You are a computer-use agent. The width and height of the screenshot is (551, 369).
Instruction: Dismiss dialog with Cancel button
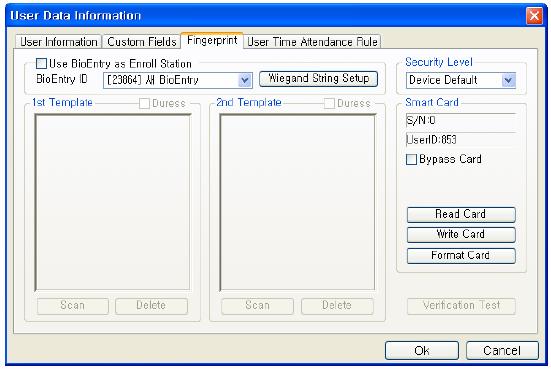[502, 350]
